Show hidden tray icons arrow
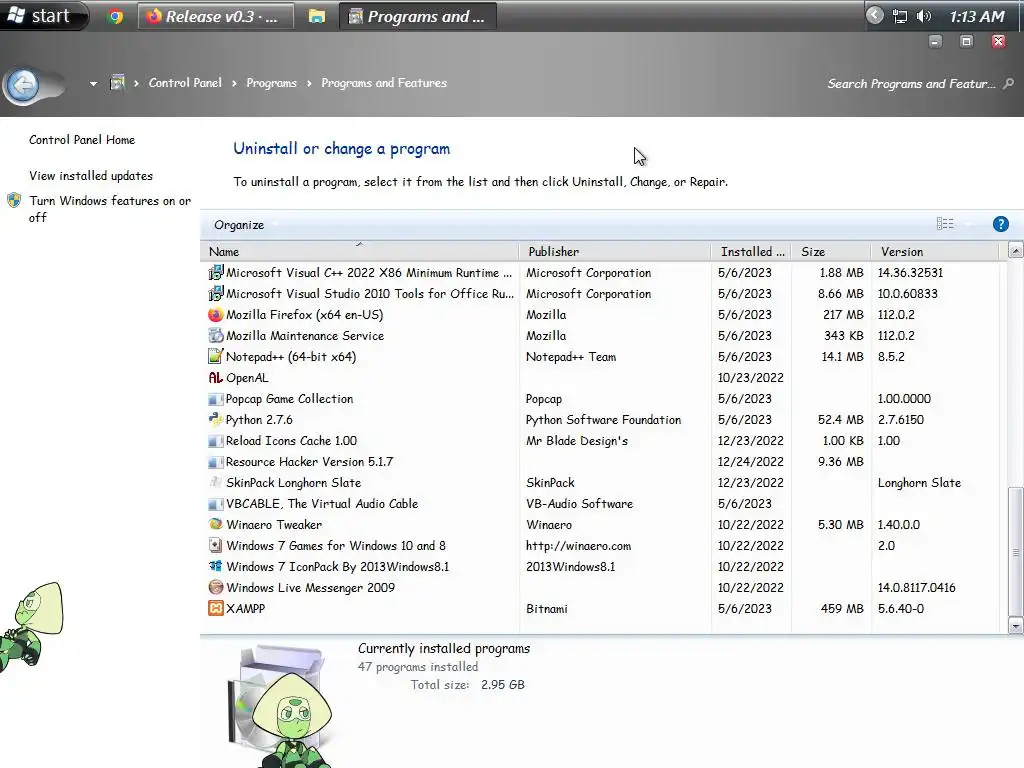 874,16
